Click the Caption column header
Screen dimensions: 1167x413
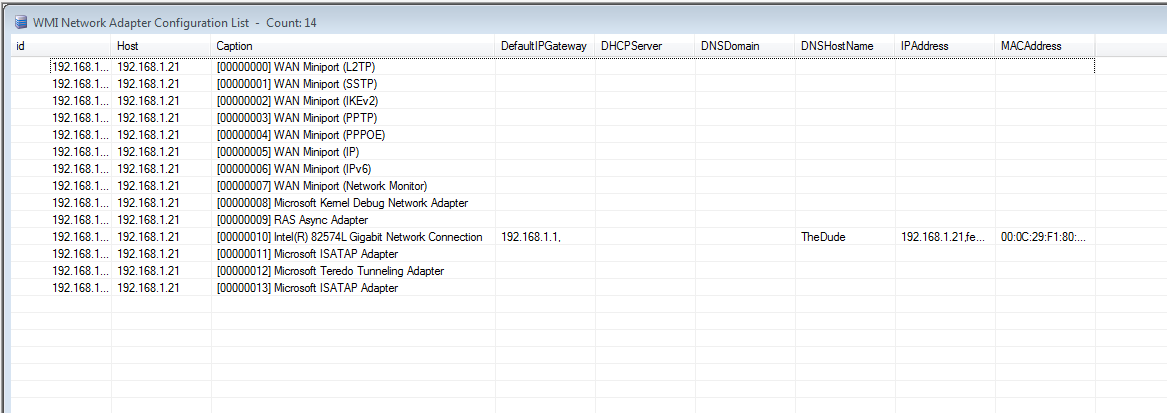click(x=353, y=46)
